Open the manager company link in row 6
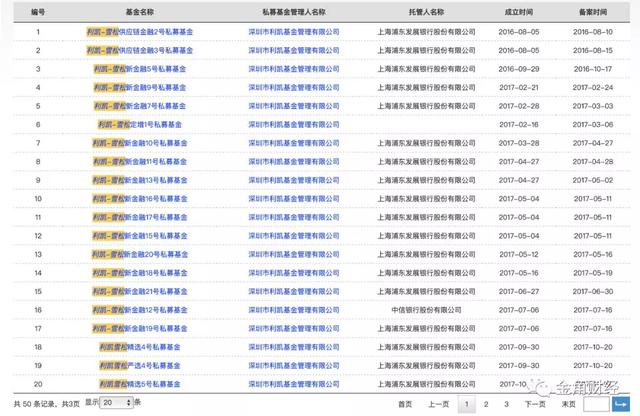This screenshot has height=416, width=640. click(294, 125)
